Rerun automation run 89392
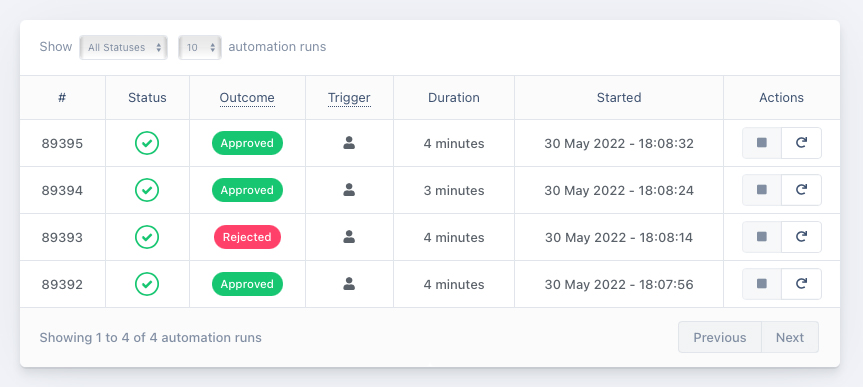This screenshot has height=387, width=863. click(x=801, y=284)
